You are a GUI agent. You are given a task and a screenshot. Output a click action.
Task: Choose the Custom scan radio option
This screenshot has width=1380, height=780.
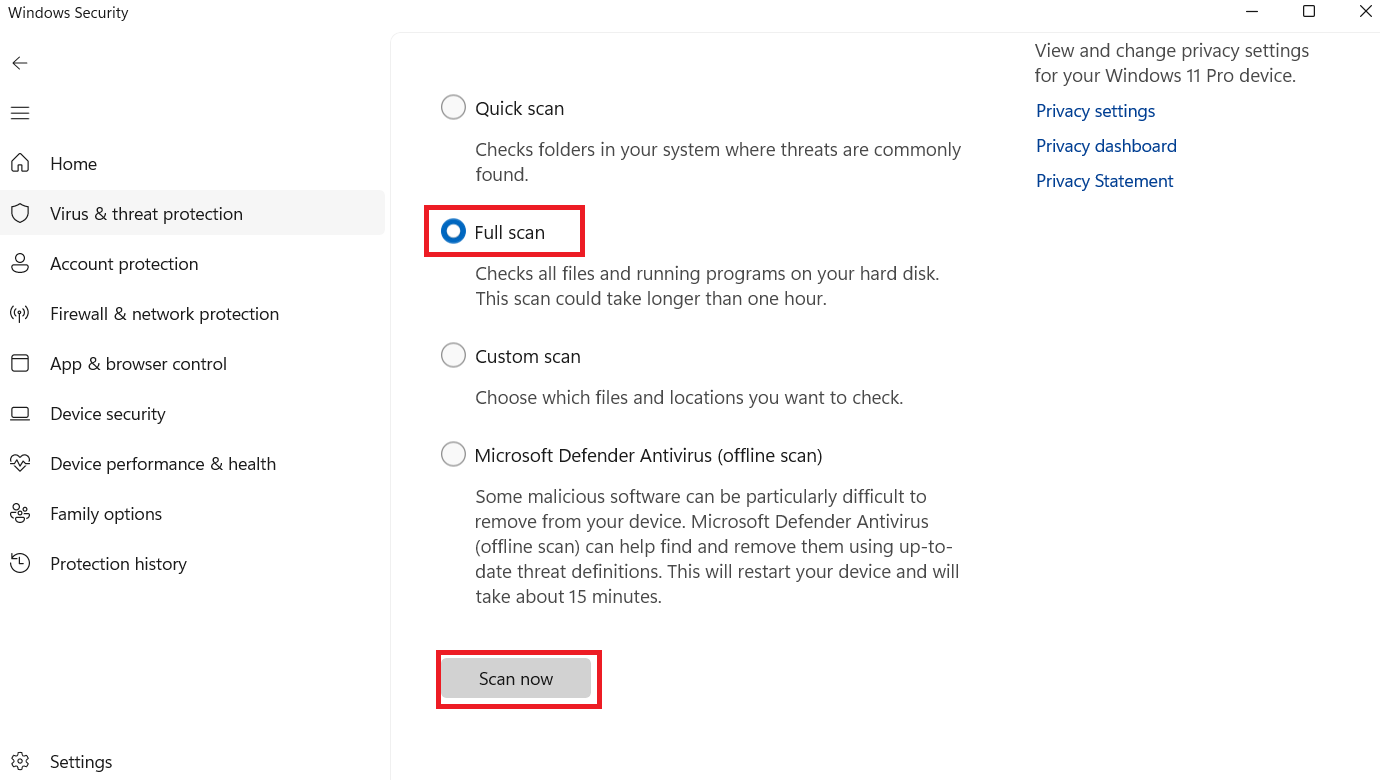(453, 355)
